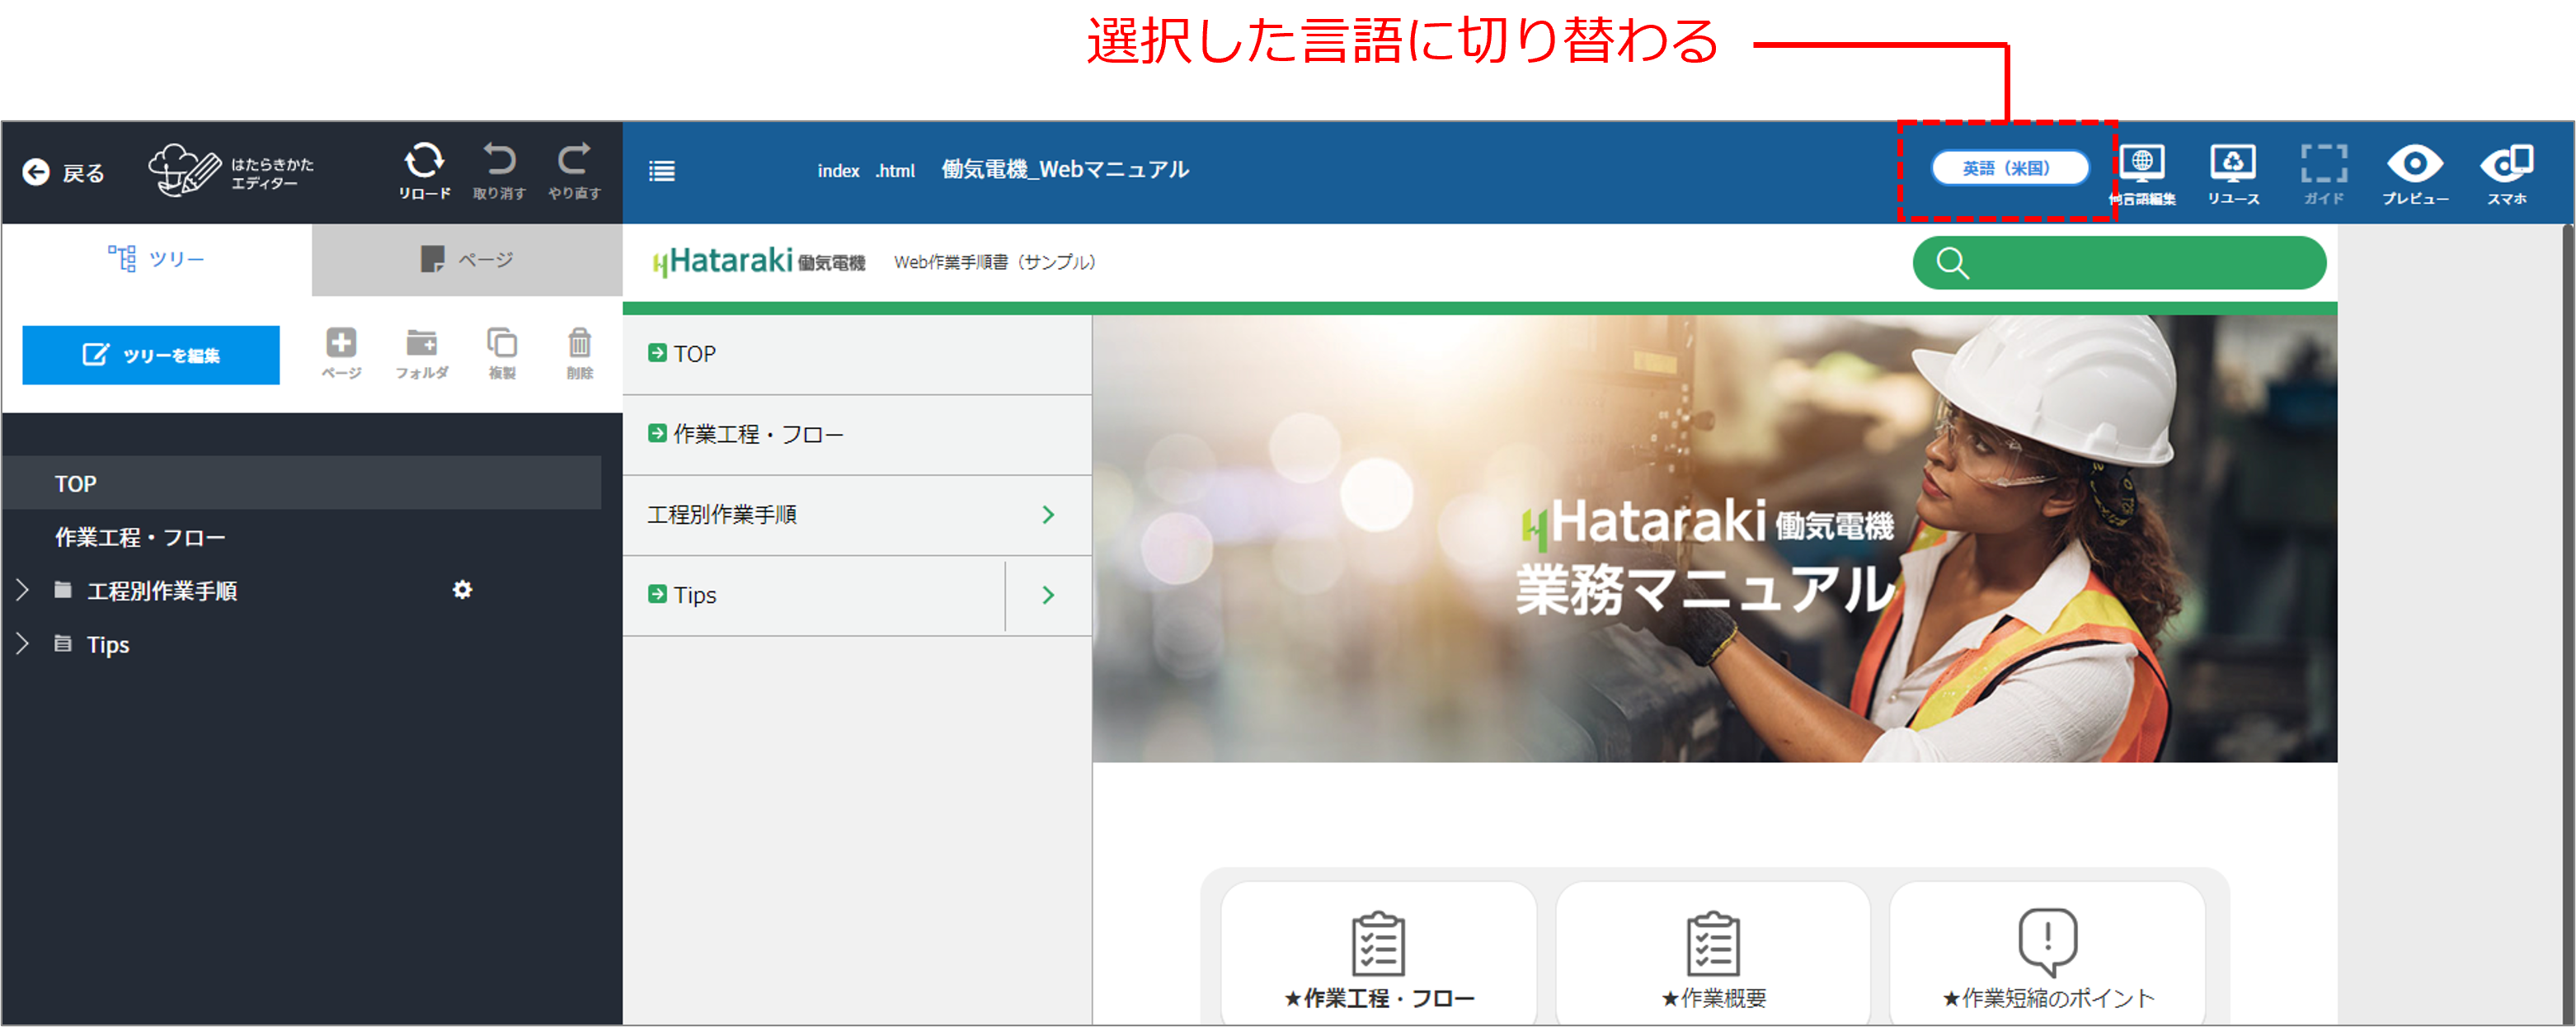The image size is (2576, 1027).
Task: Expand the 工程別作業手順 folder in tree
Action: coord(23,590)
